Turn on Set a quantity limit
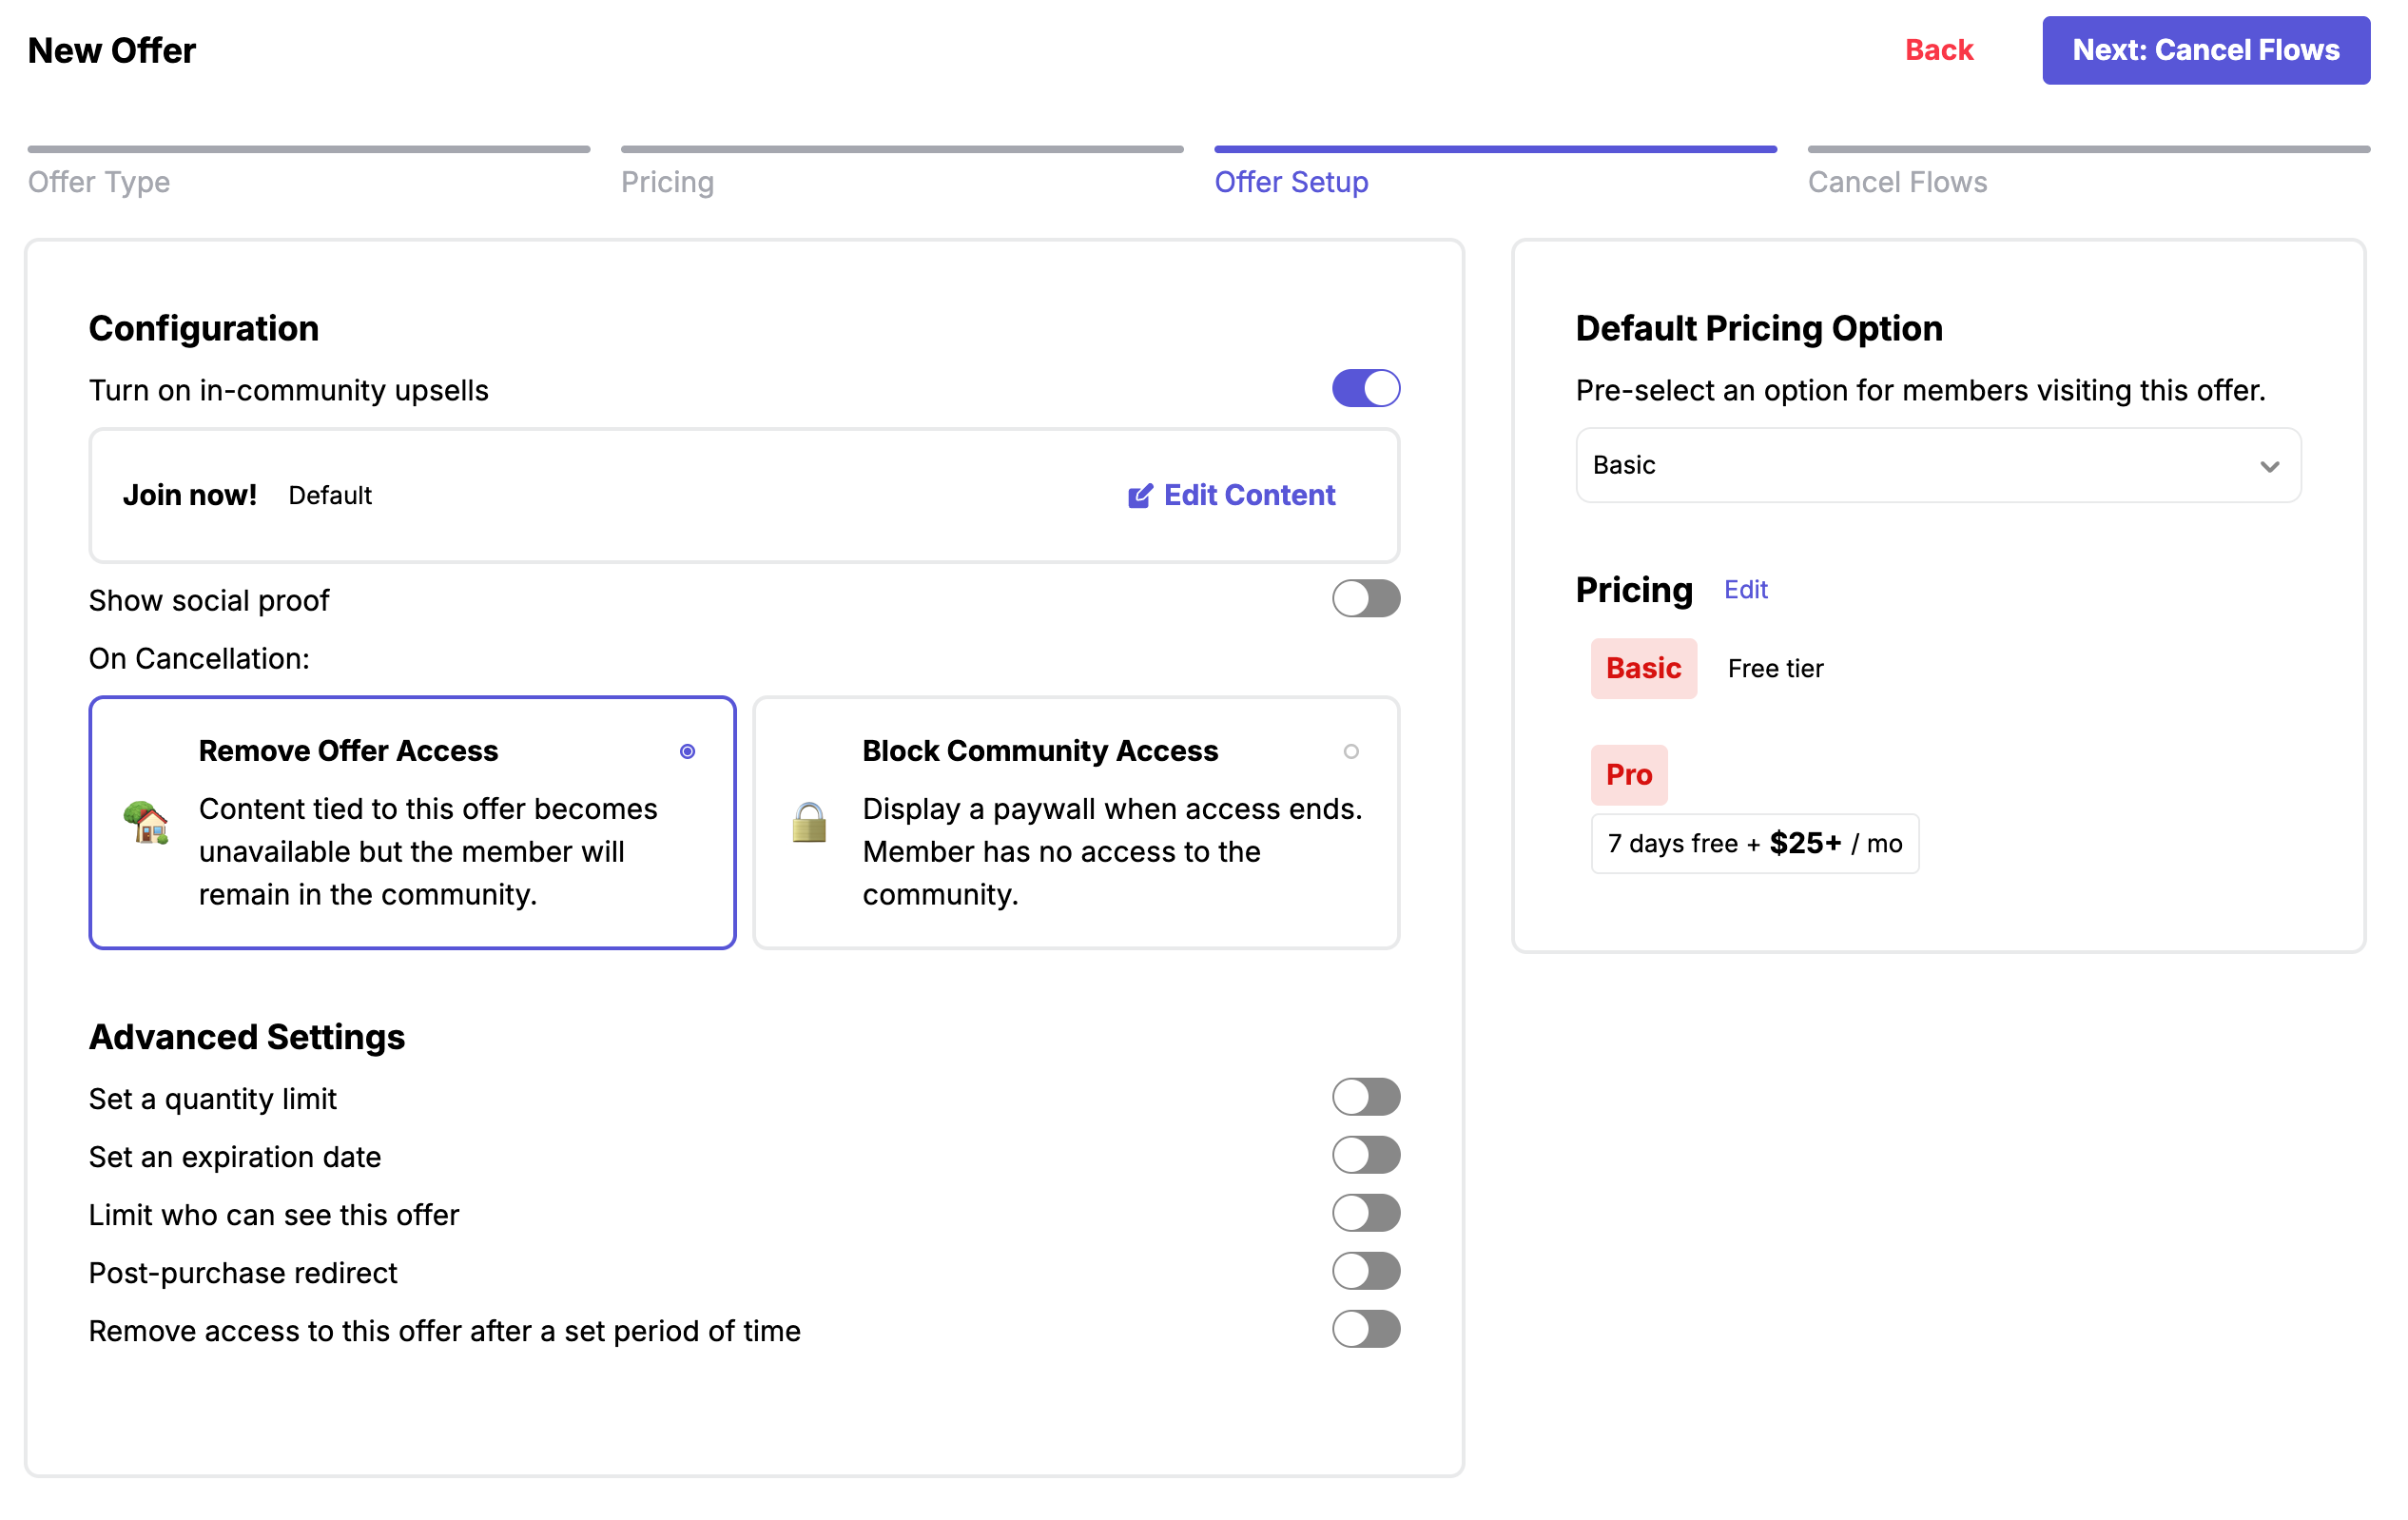Image resolution: width=2408 pixels, height=1520 pixels. pos(1365,1097)
